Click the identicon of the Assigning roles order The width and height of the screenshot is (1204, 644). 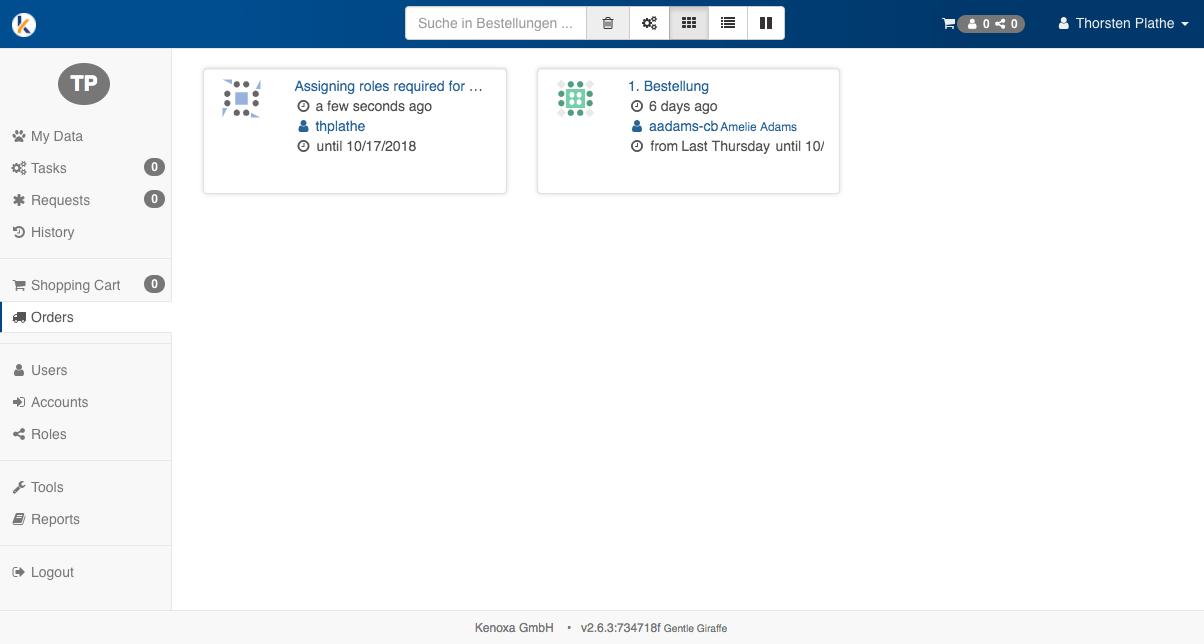click(241, 98)
